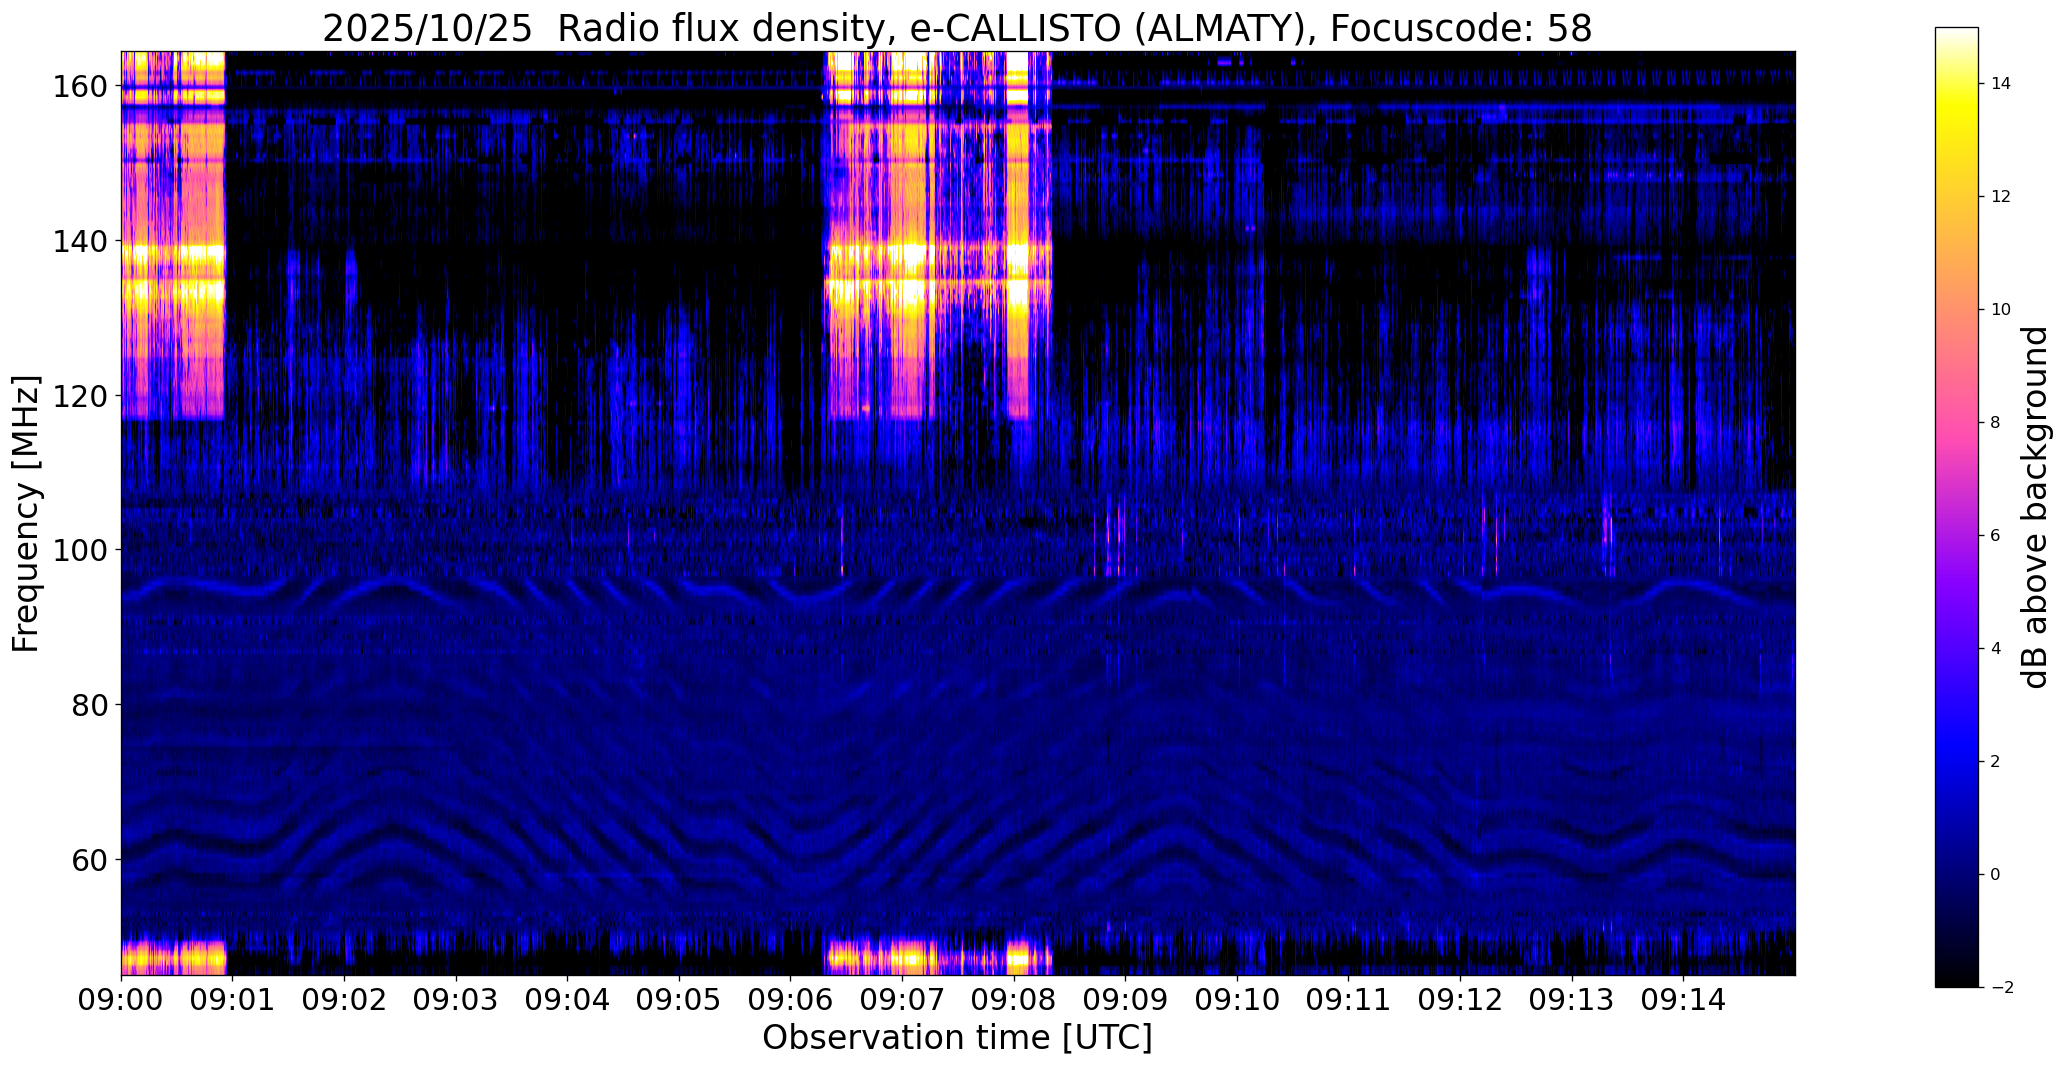Viewport: 2066px width, 1067px height.
Task: Select the 09:12 time tick label
Action: 1460,999
